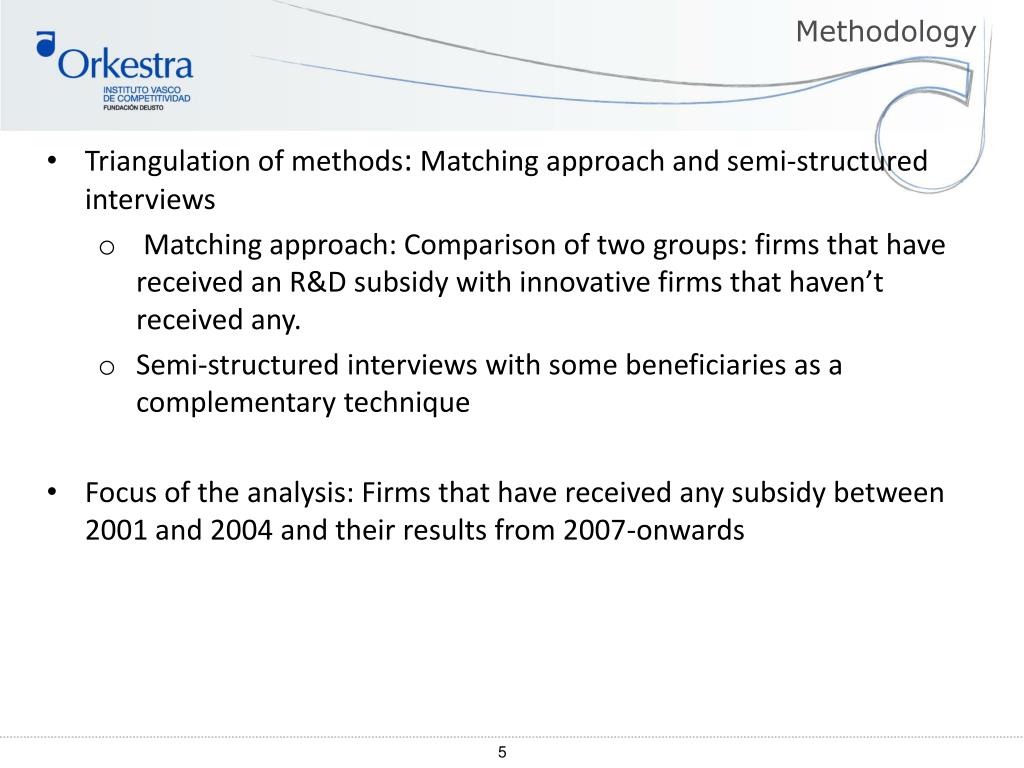Click the bullet dot before Focus of the analysis
The width and height of the screenshot is (1024, 768).
pyautogui.click(x=52, y=492)
